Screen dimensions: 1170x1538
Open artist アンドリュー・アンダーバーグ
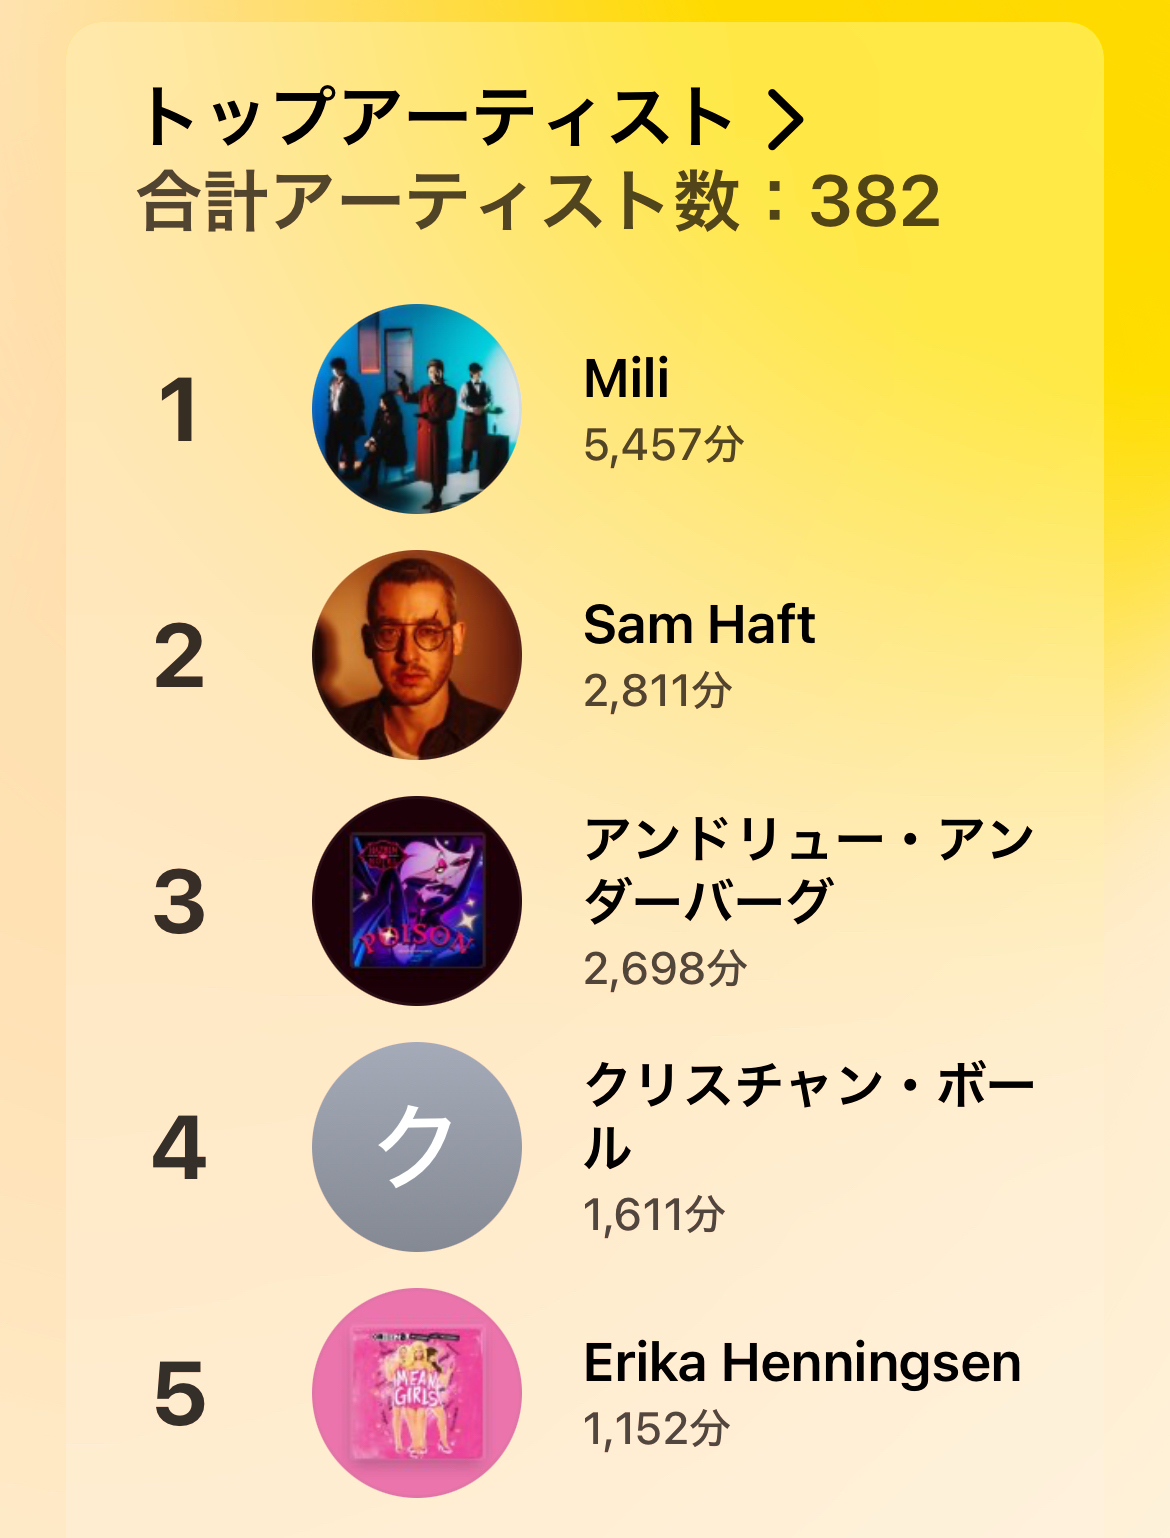point(808,869)
